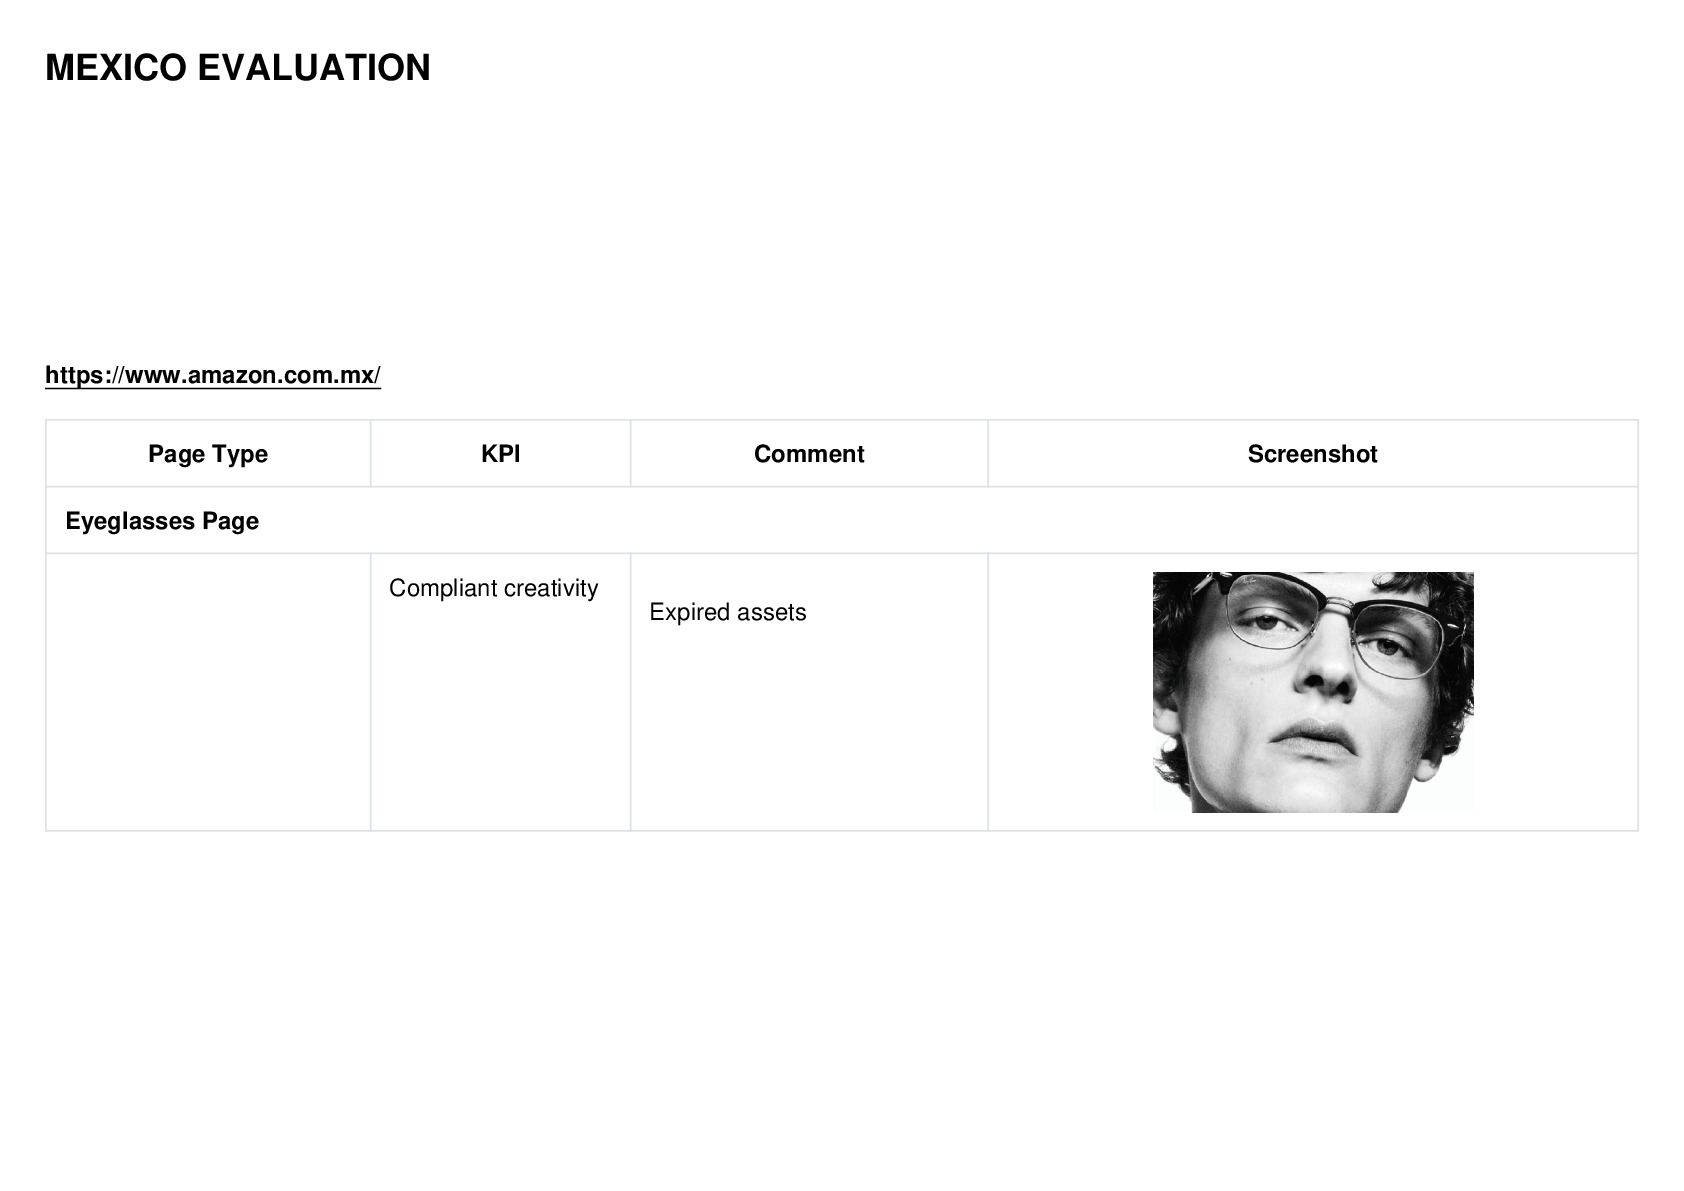Click the word Compliant in KPI cell
1684x1191 pixels.
click(443, 588)
